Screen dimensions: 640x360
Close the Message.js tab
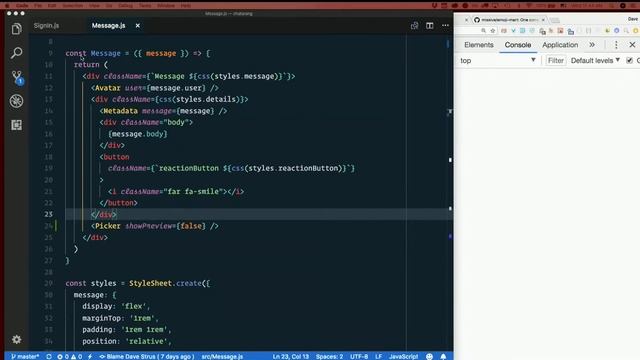138,25
